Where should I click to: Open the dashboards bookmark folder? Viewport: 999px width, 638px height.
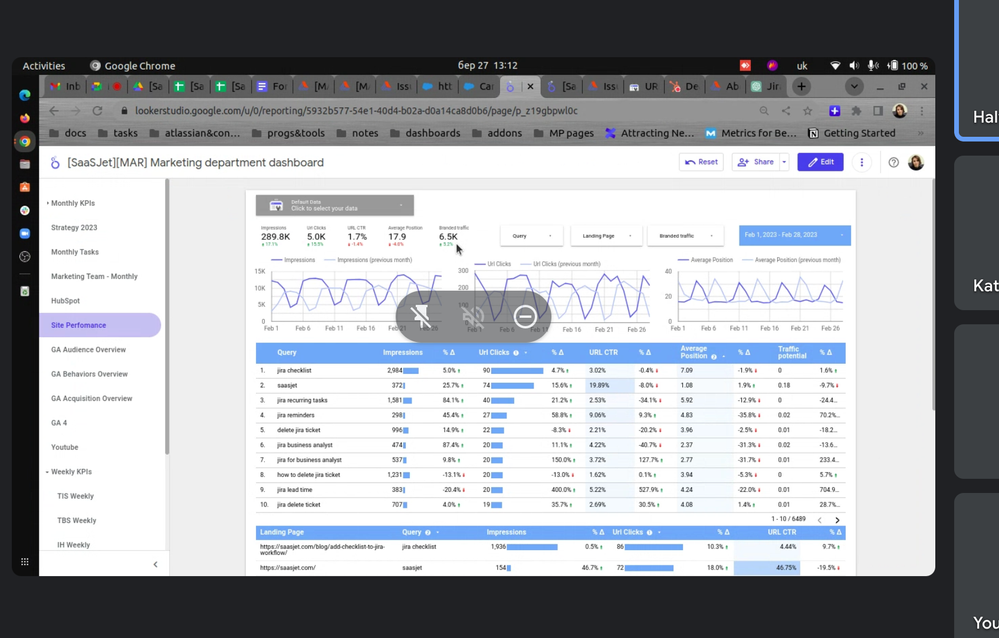tap(425, 133)
